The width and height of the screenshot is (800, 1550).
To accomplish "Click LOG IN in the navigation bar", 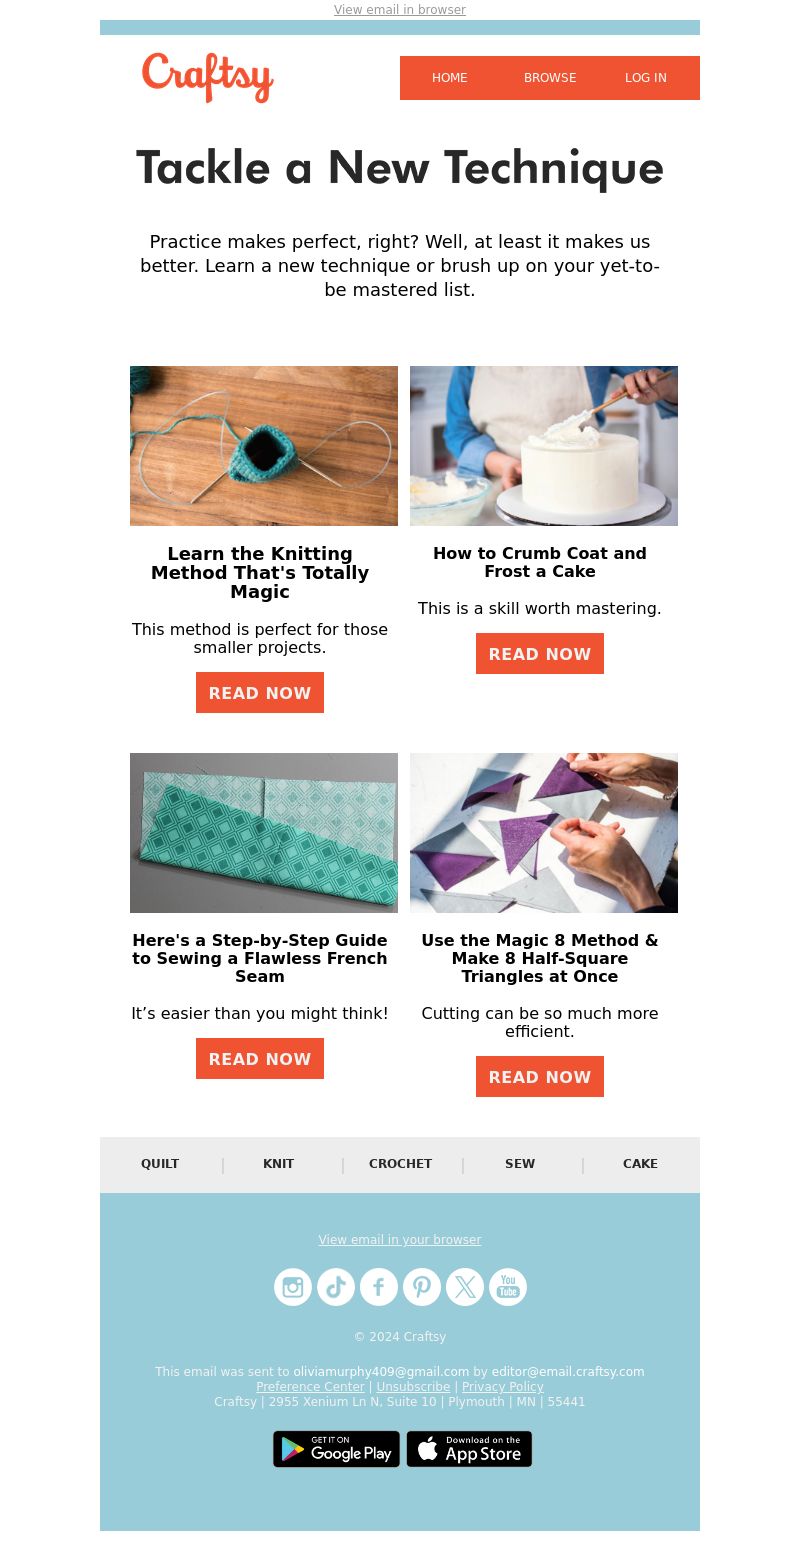I will tap(646, 78).
